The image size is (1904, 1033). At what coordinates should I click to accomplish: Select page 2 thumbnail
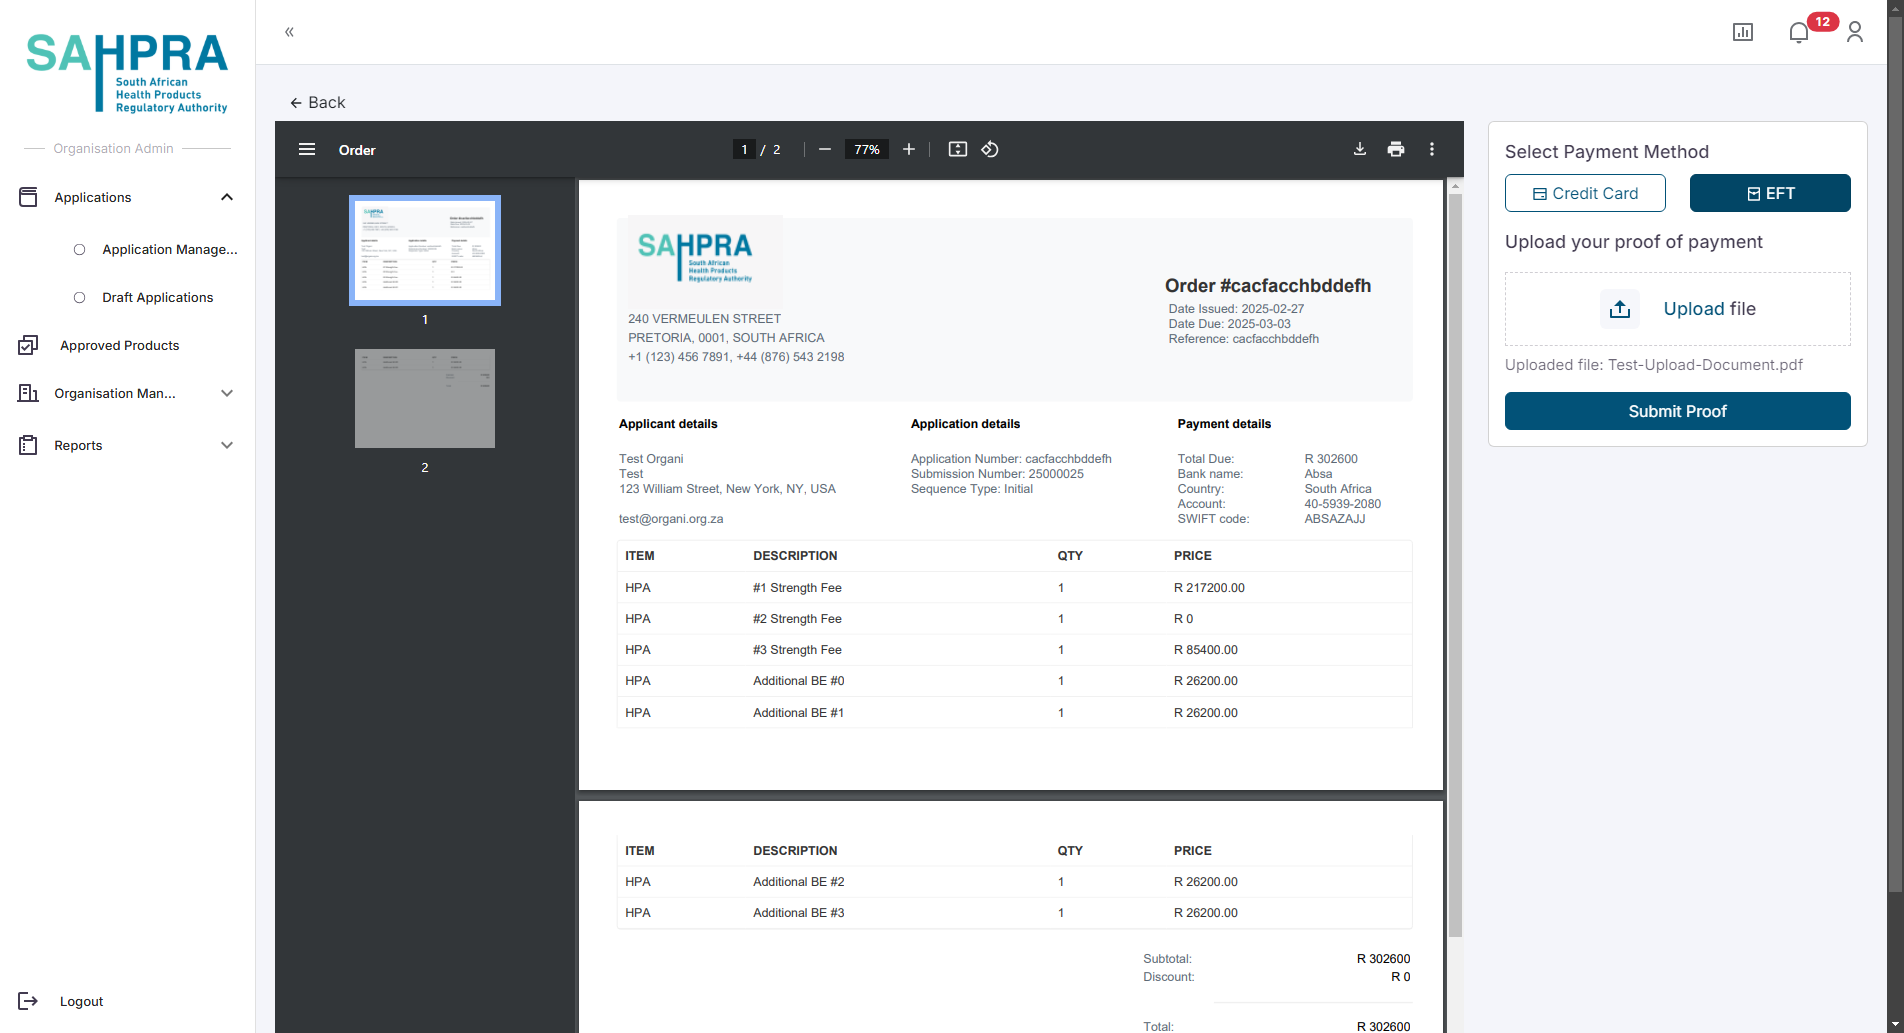(424, 398)
